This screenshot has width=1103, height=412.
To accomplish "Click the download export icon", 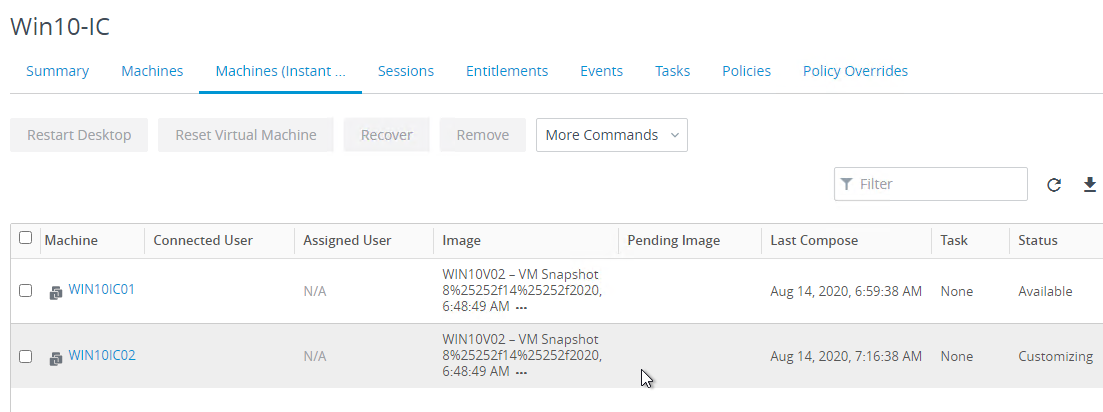I will point(1090,185).
